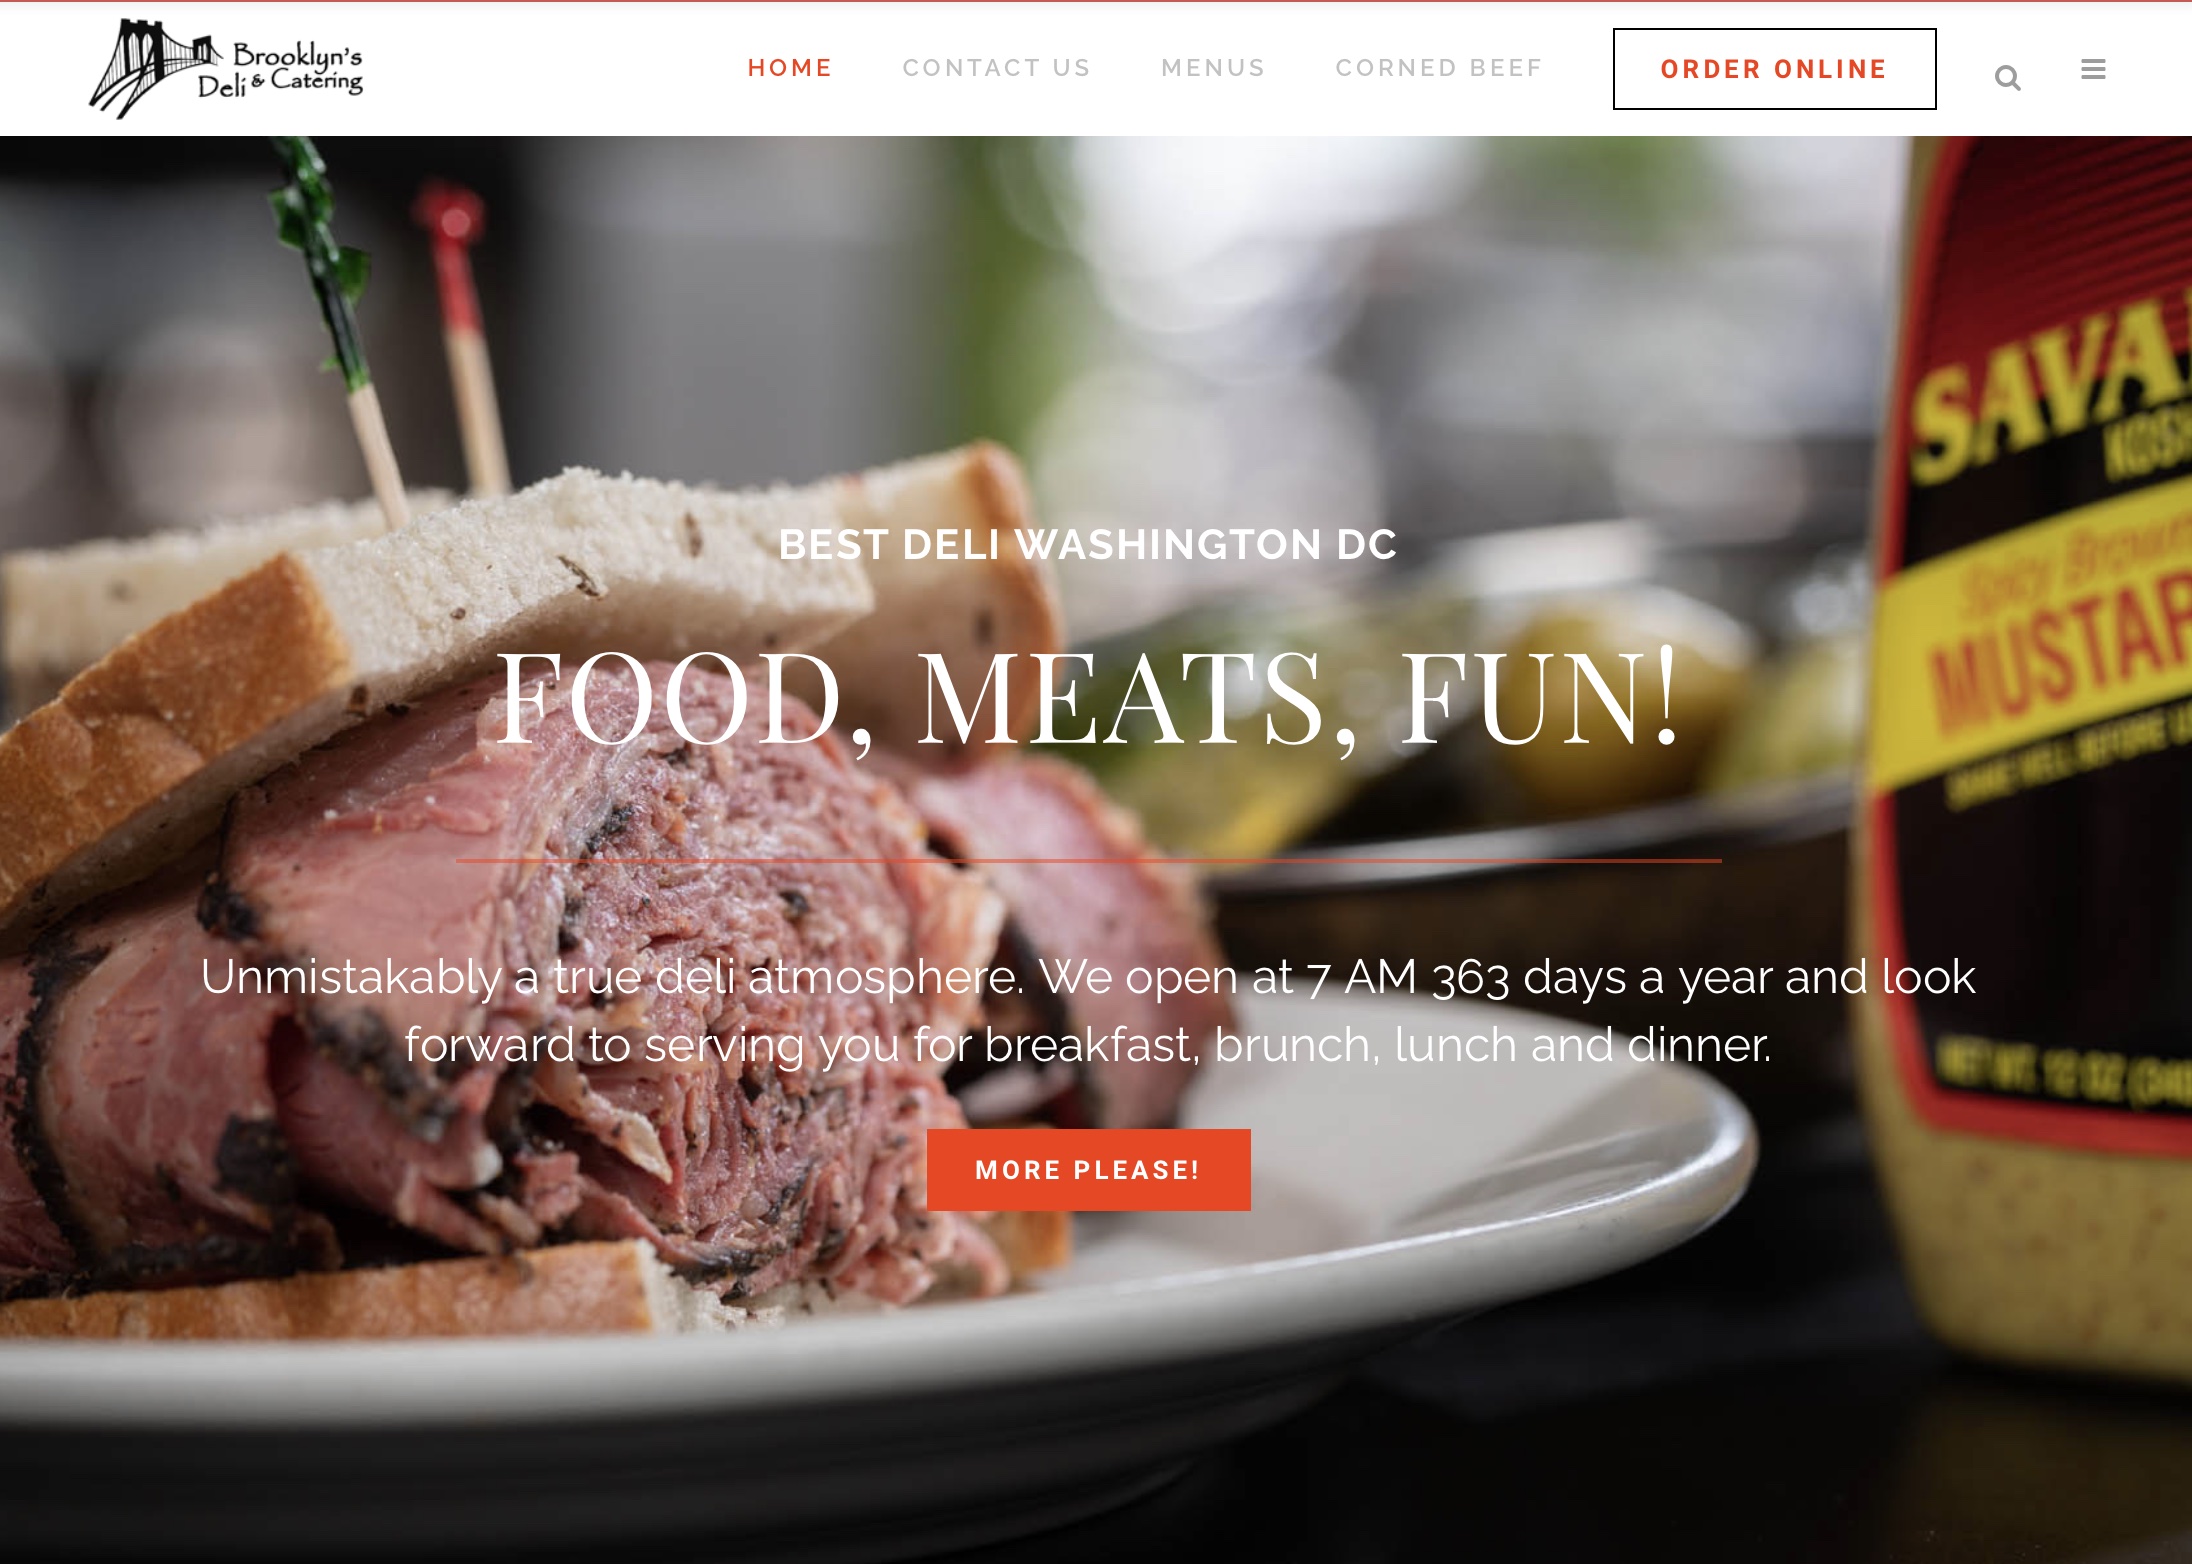Screen dimensions: 2192x1564
Task: Click the Food, Meats, Fun! headline
Action: (x=1088, y=697)
